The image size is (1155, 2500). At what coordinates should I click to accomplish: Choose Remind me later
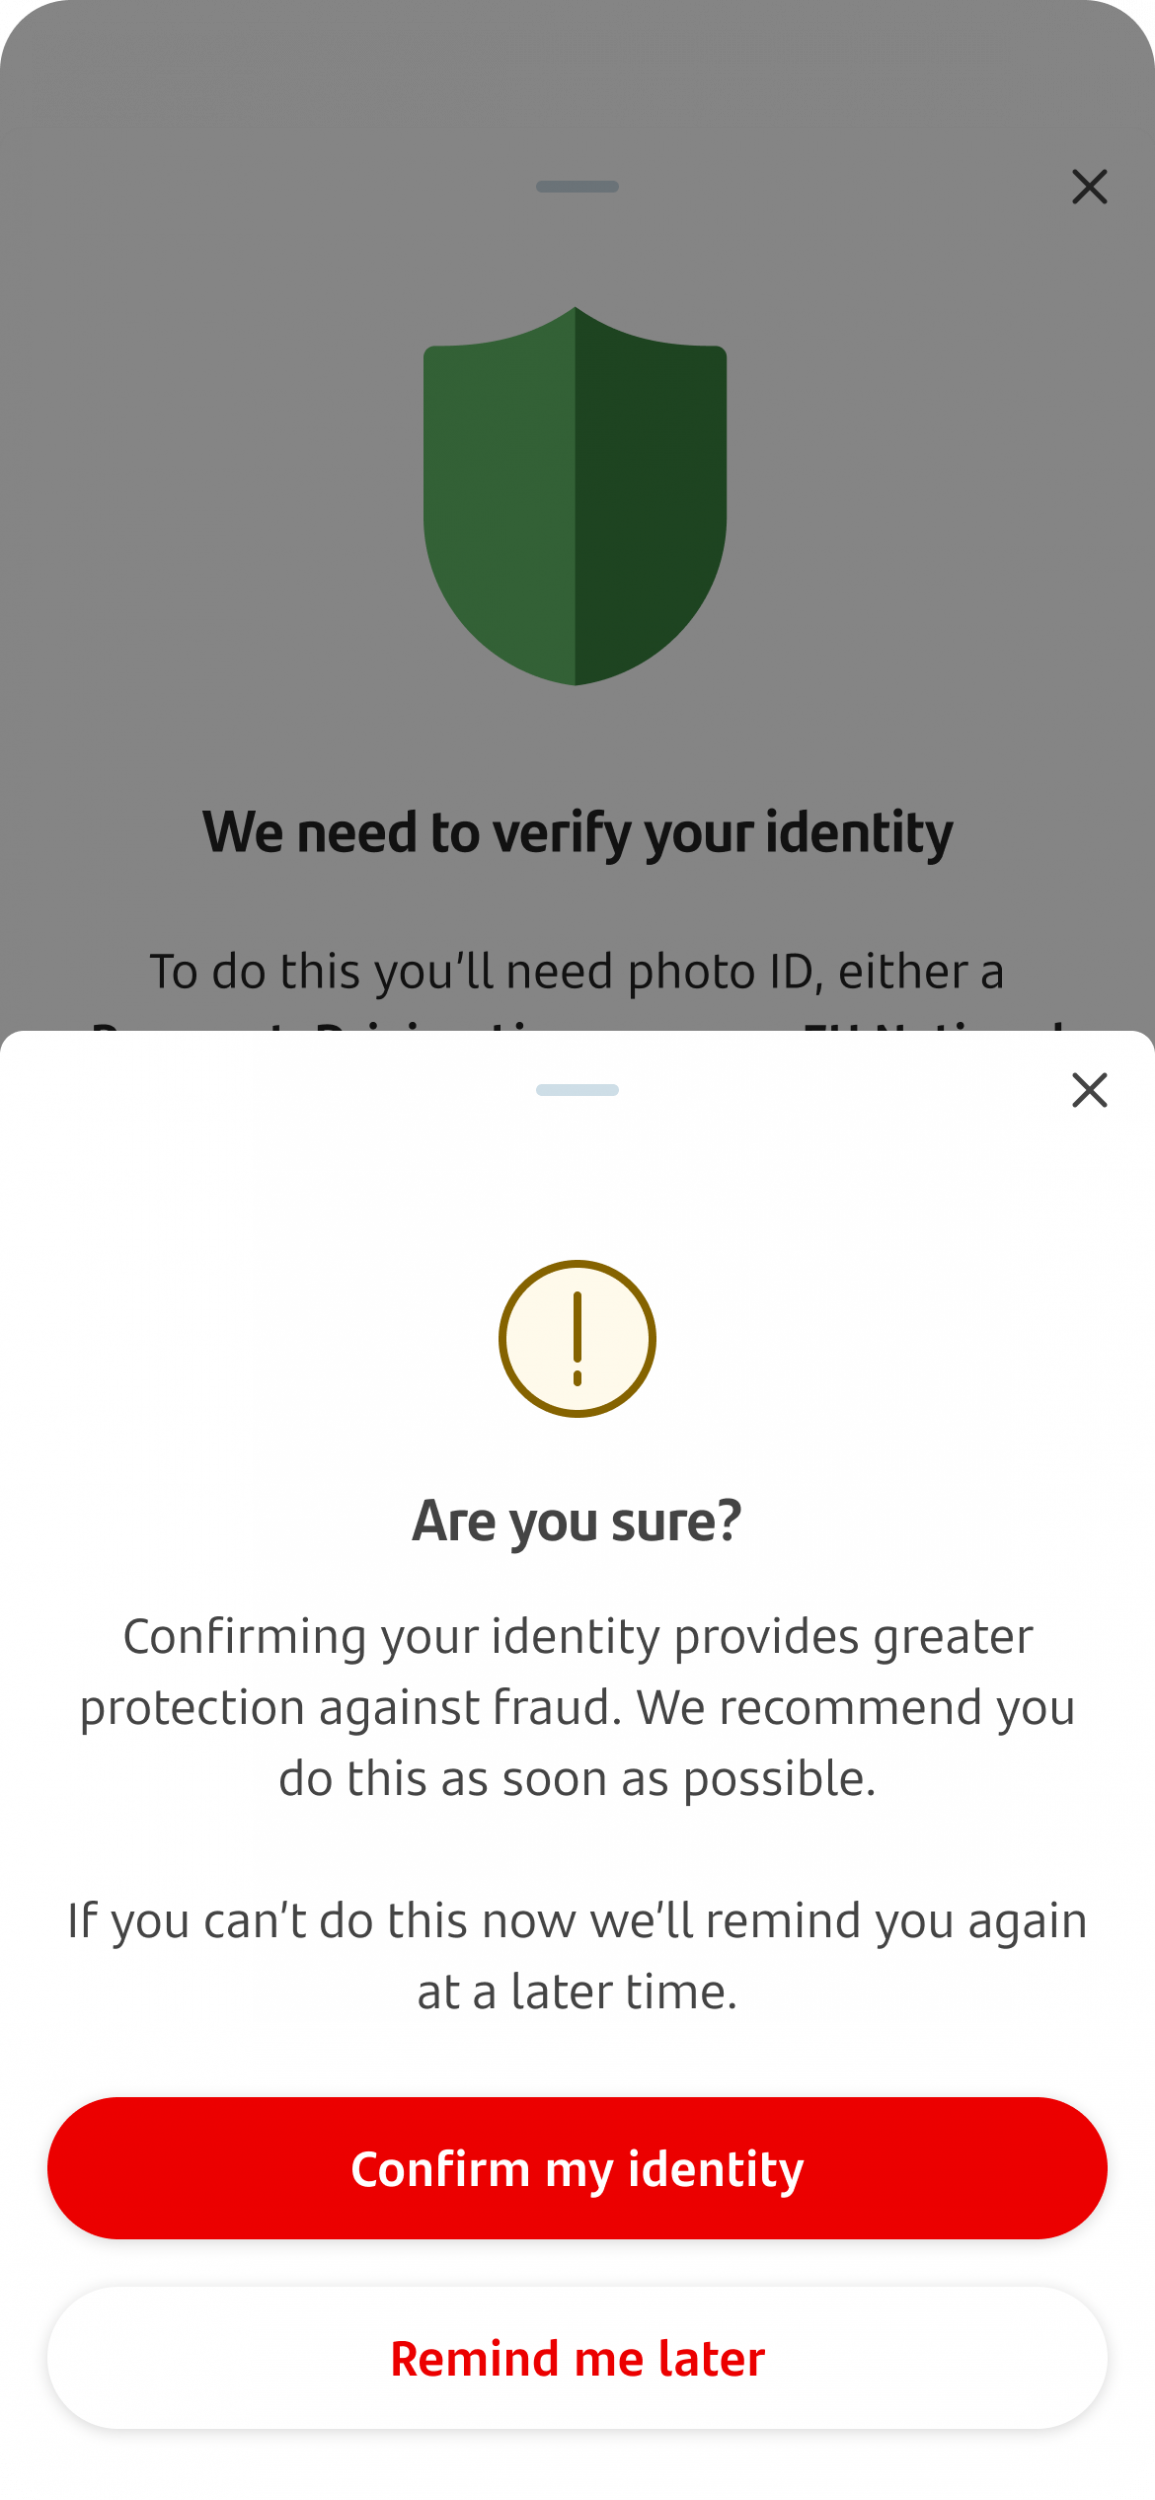[x=577, y=2358]
